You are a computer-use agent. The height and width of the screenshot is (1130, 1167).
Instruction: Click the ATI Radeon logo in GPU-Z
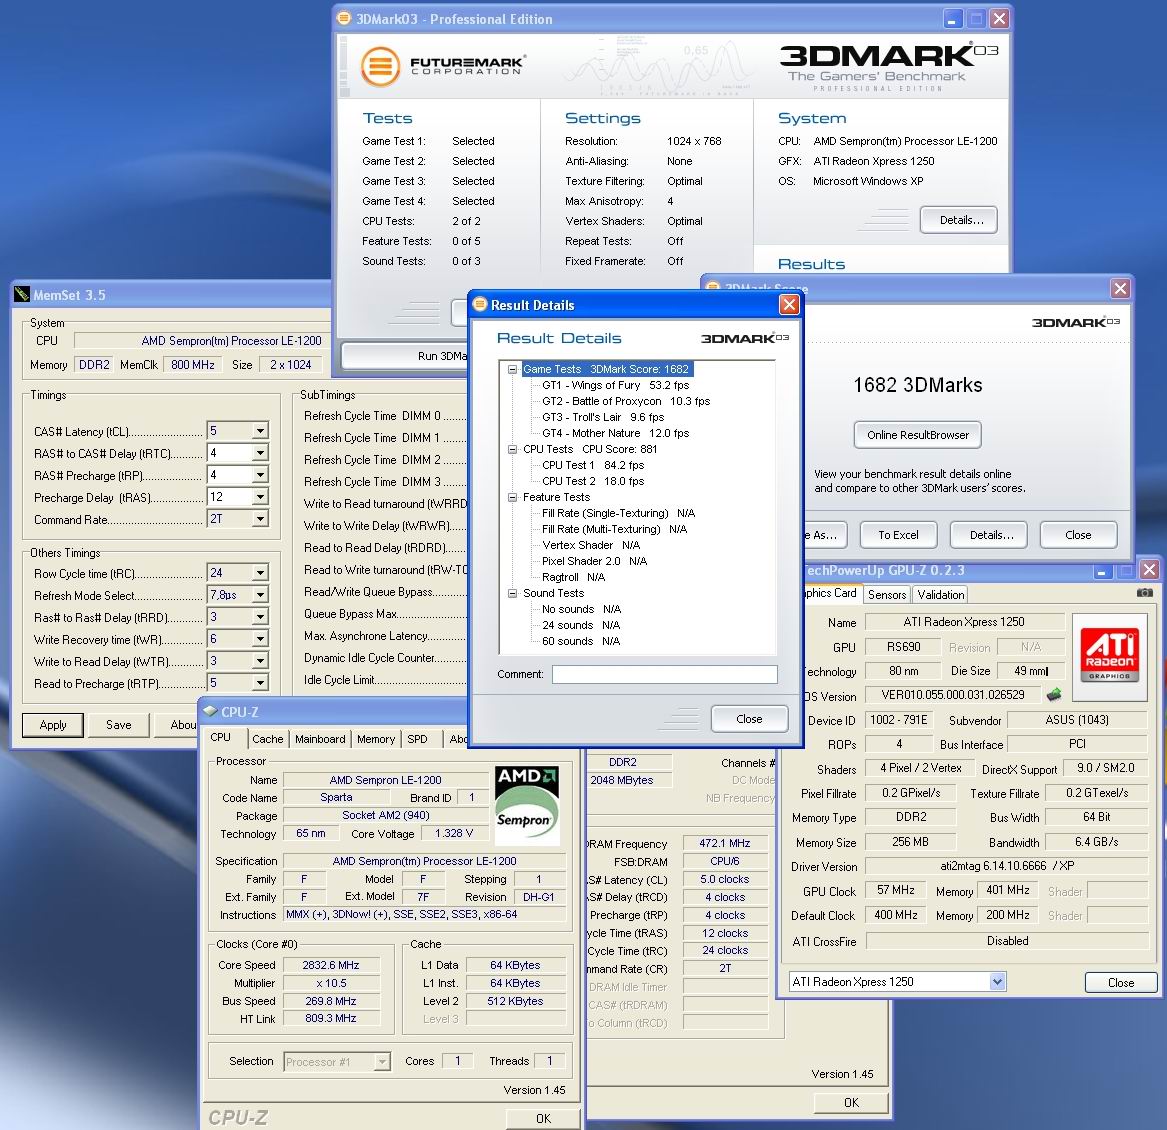tap(1110, 656)
